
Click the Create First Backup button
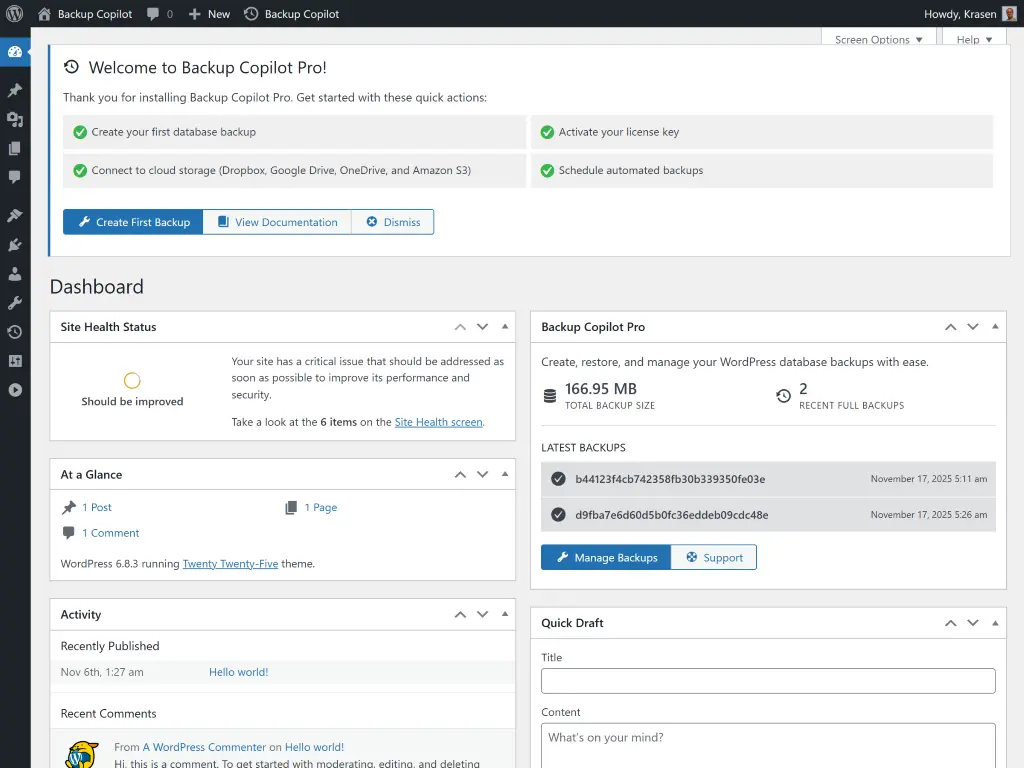[132, 221]
